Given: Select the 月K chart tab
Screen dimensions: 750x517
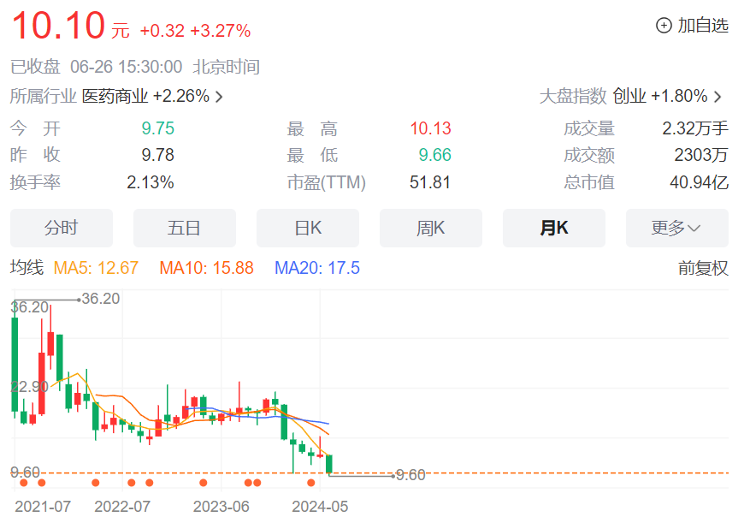Looking at the screenshot, I should coord(554,228).
